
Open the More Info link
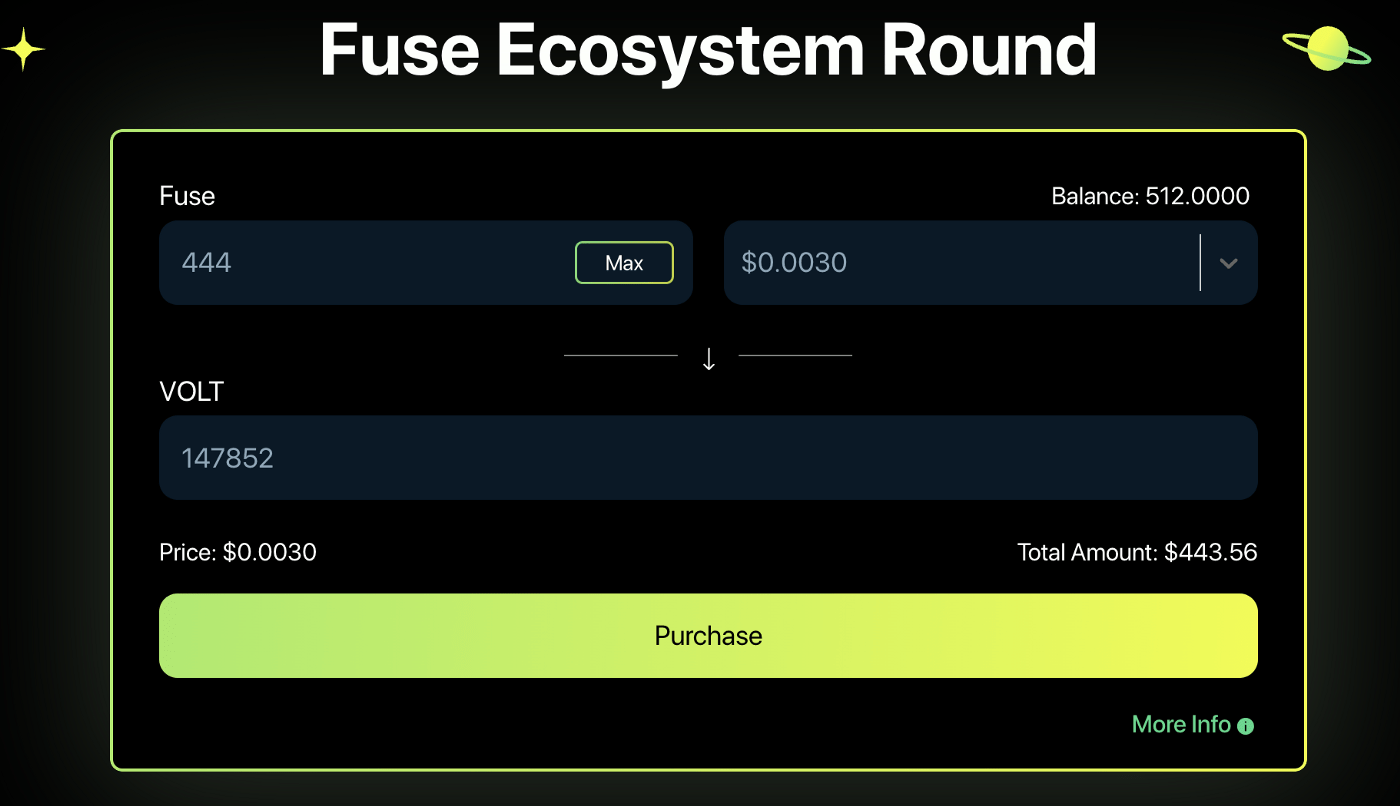pyautogui.click(x=1181, y=724)
